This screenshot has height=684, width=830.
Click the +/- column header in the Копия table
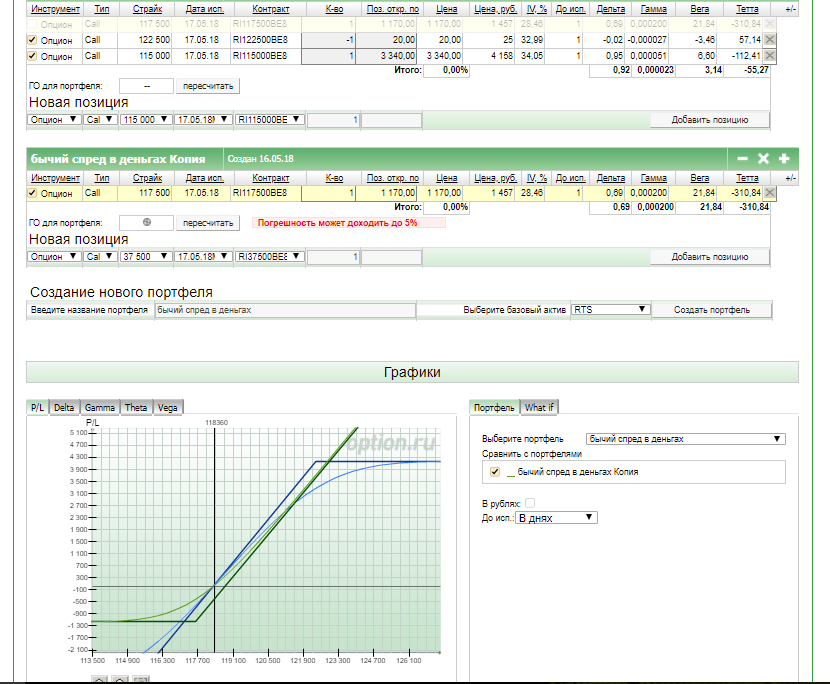[790, 177]
